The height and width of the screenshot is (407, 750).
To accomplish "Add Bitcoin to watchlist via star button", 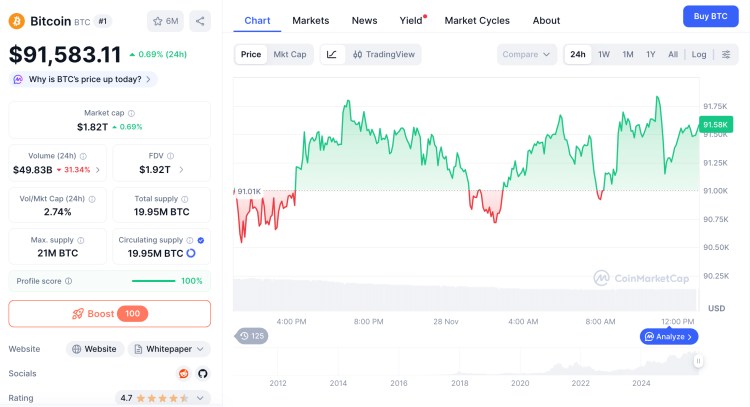I will click(x=165, y=21).
